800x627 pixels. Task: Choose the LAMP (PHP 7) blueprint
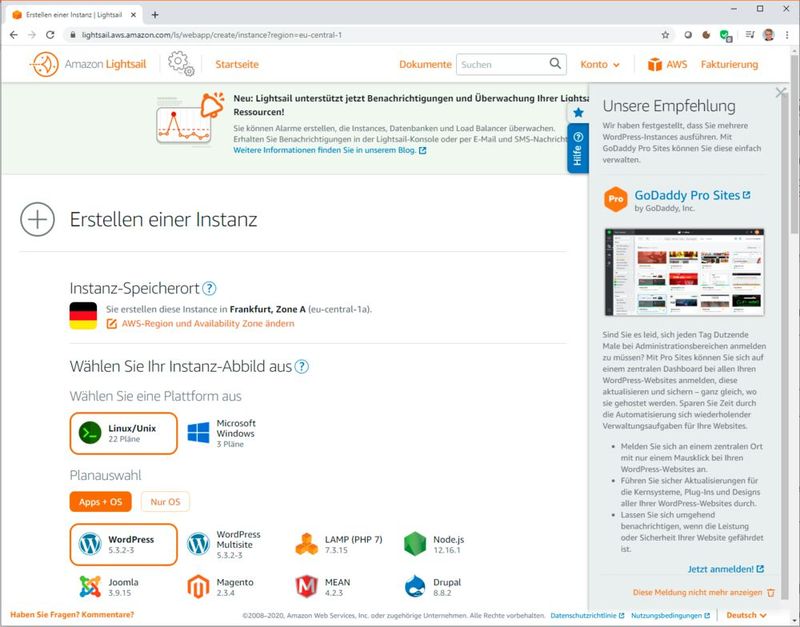click(x=339, y=544)
